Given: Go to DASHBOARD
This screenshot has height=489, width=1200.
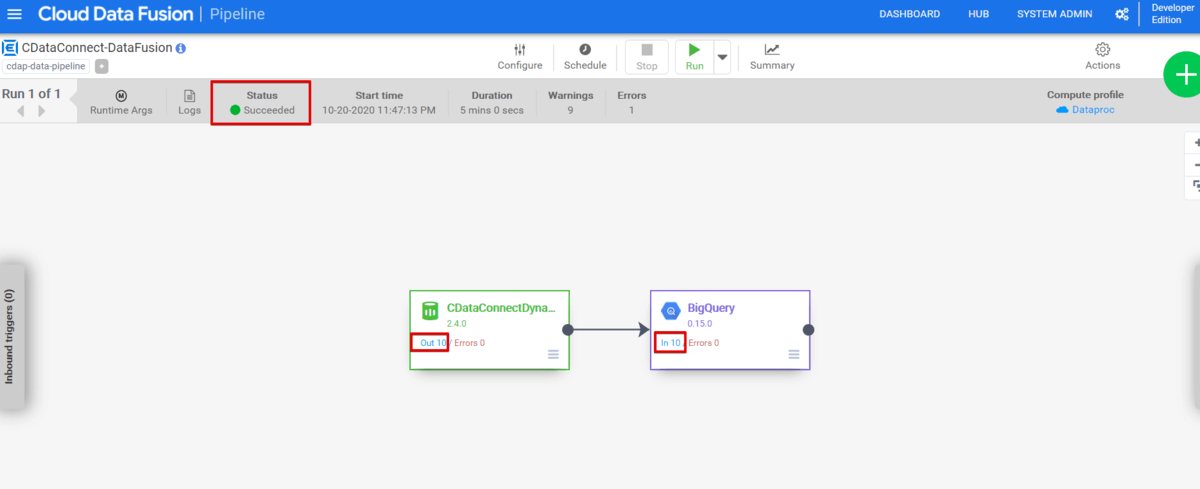Looking at the screenshot, I should point(909,14).
